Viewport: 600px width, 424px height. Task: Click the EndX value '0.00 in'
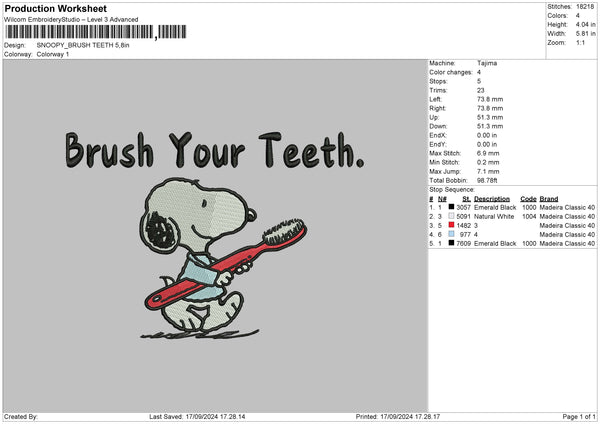(x=487, y=135)
